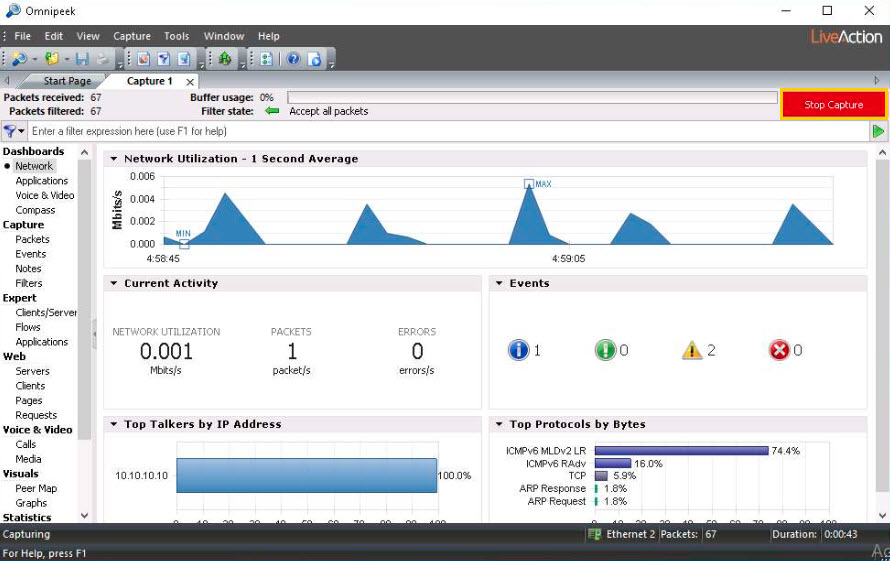The width and height of the screenshot is (890, 561).
Task: Open the Filters view in sidebar
Action: point(29,283)
